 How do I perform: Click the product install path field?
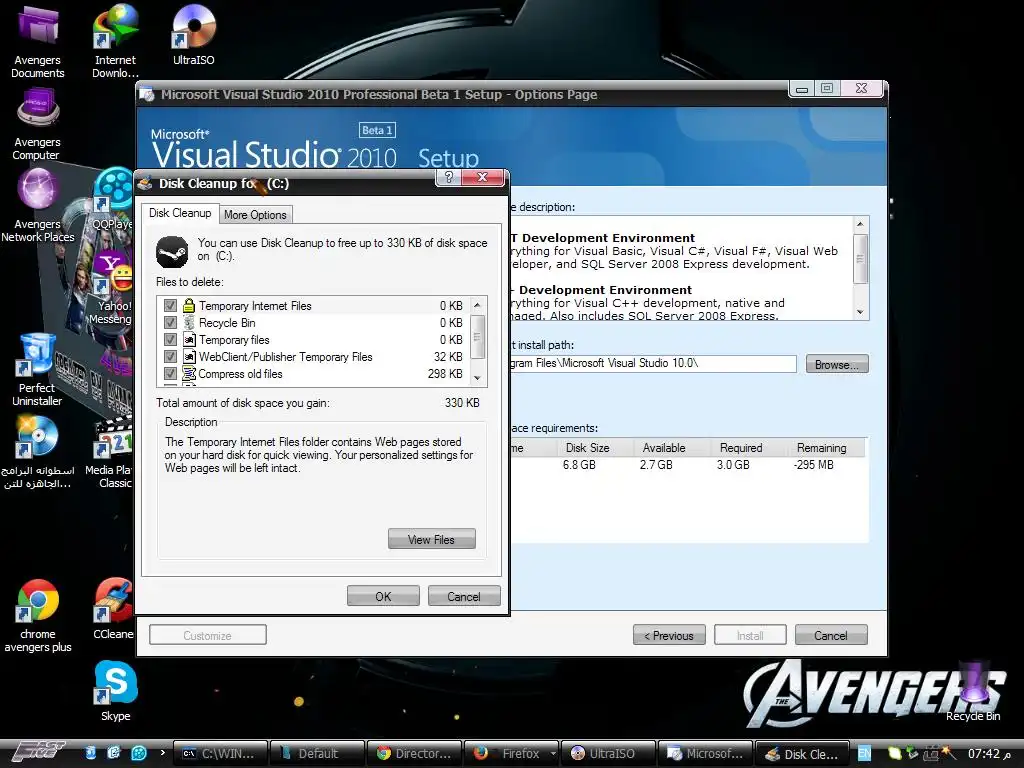pyautogui.click(x=653, y=363)
